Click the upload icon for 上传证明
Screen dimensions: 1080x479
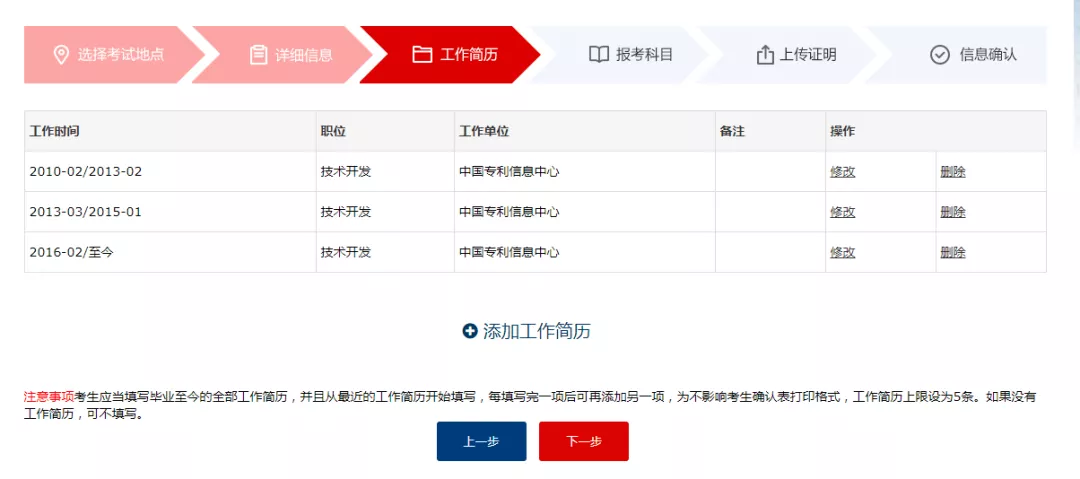pyautogui.click(x=765, y=54)
